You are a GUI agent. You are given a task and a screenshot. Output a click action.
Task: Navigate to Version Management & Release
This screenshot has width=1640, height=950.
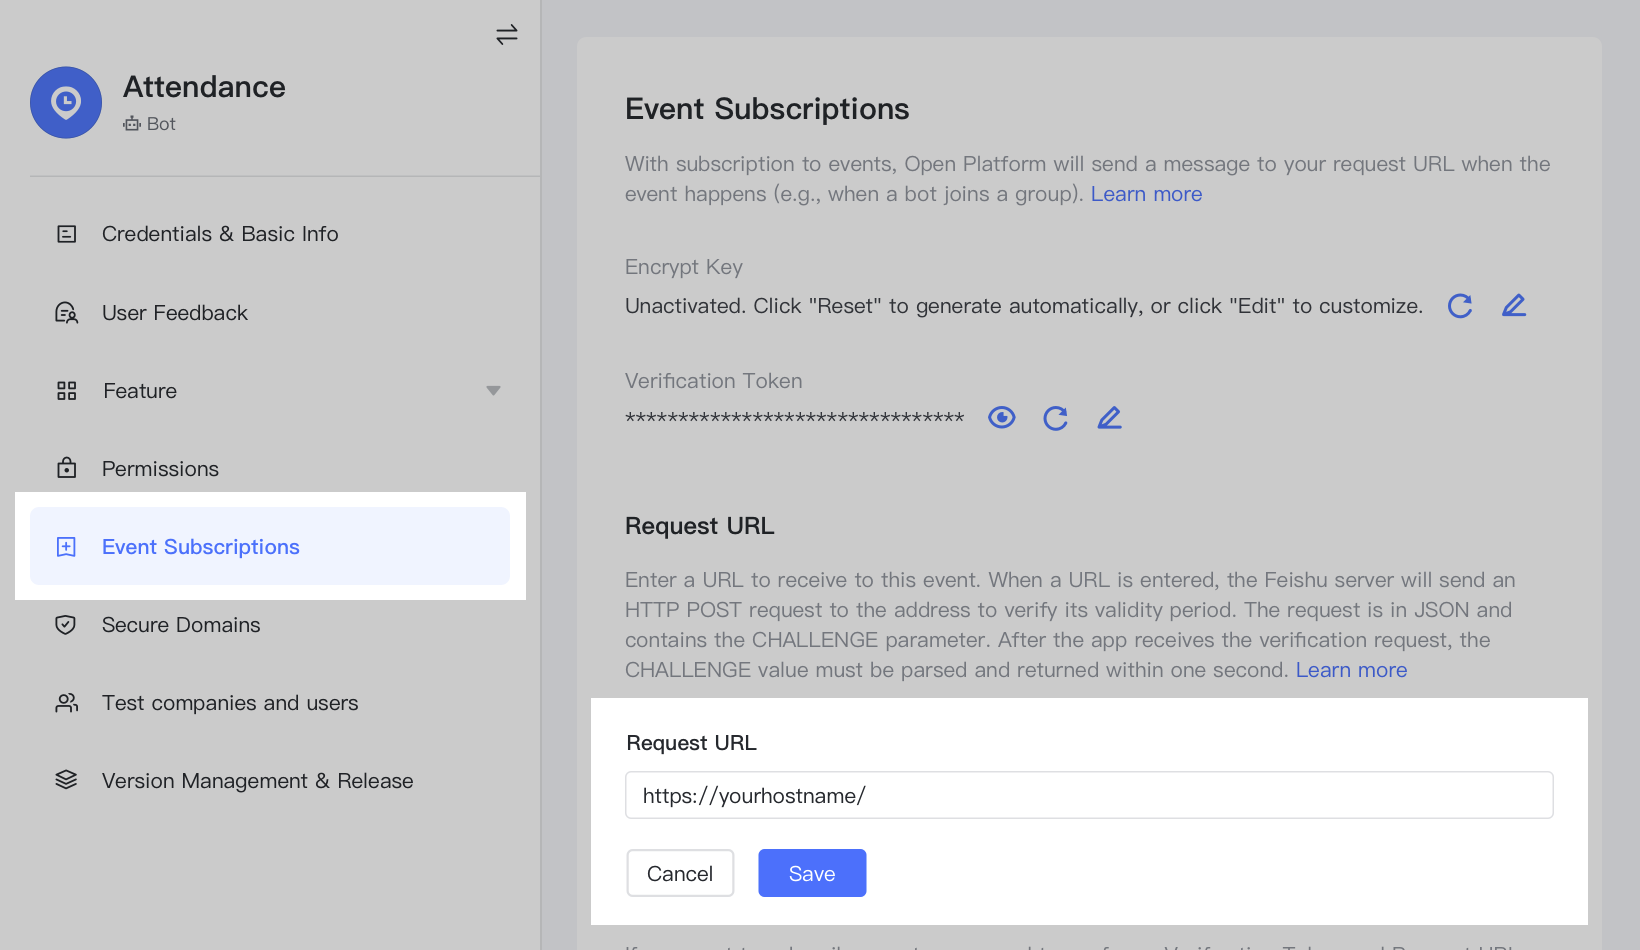[x=257, y=781]
